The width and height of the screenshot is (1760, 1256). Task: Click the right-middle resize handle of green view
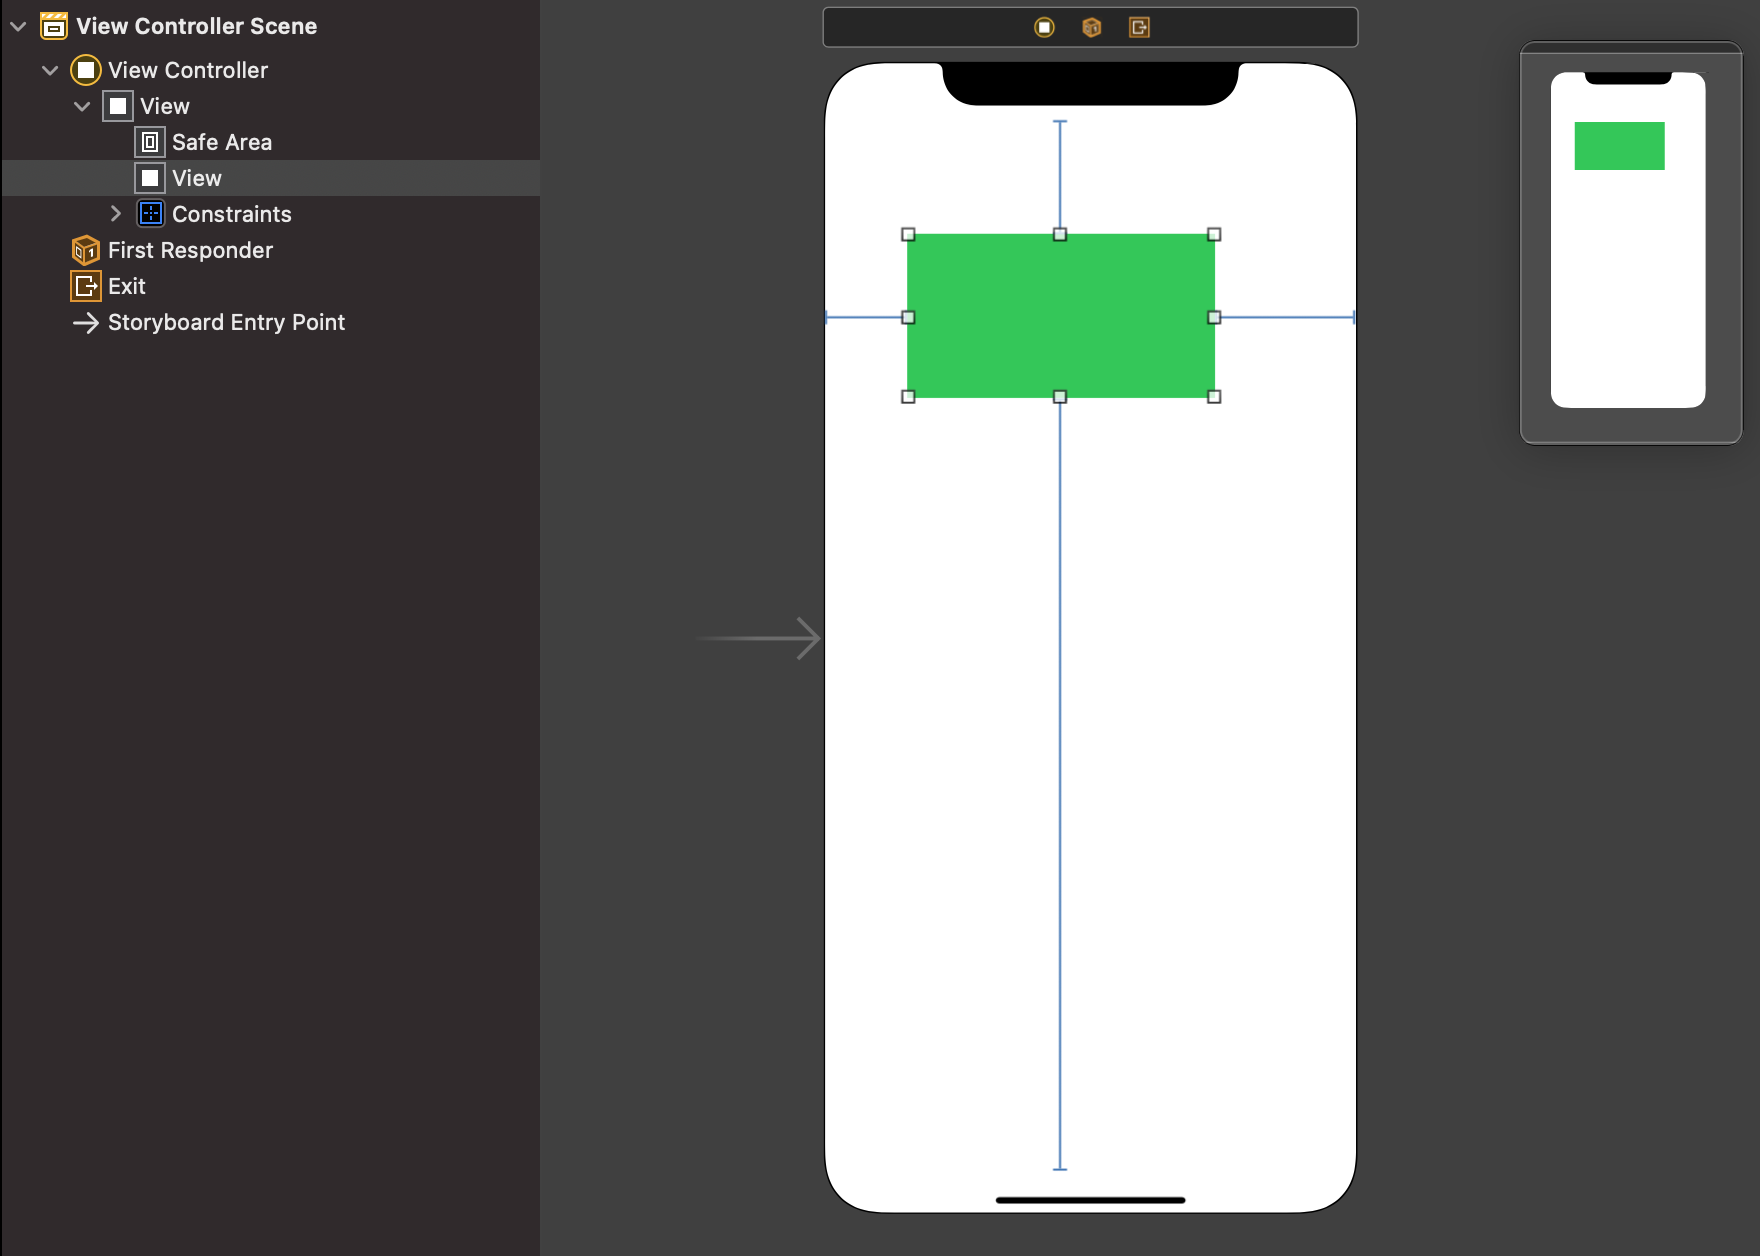coord(1214,317)
